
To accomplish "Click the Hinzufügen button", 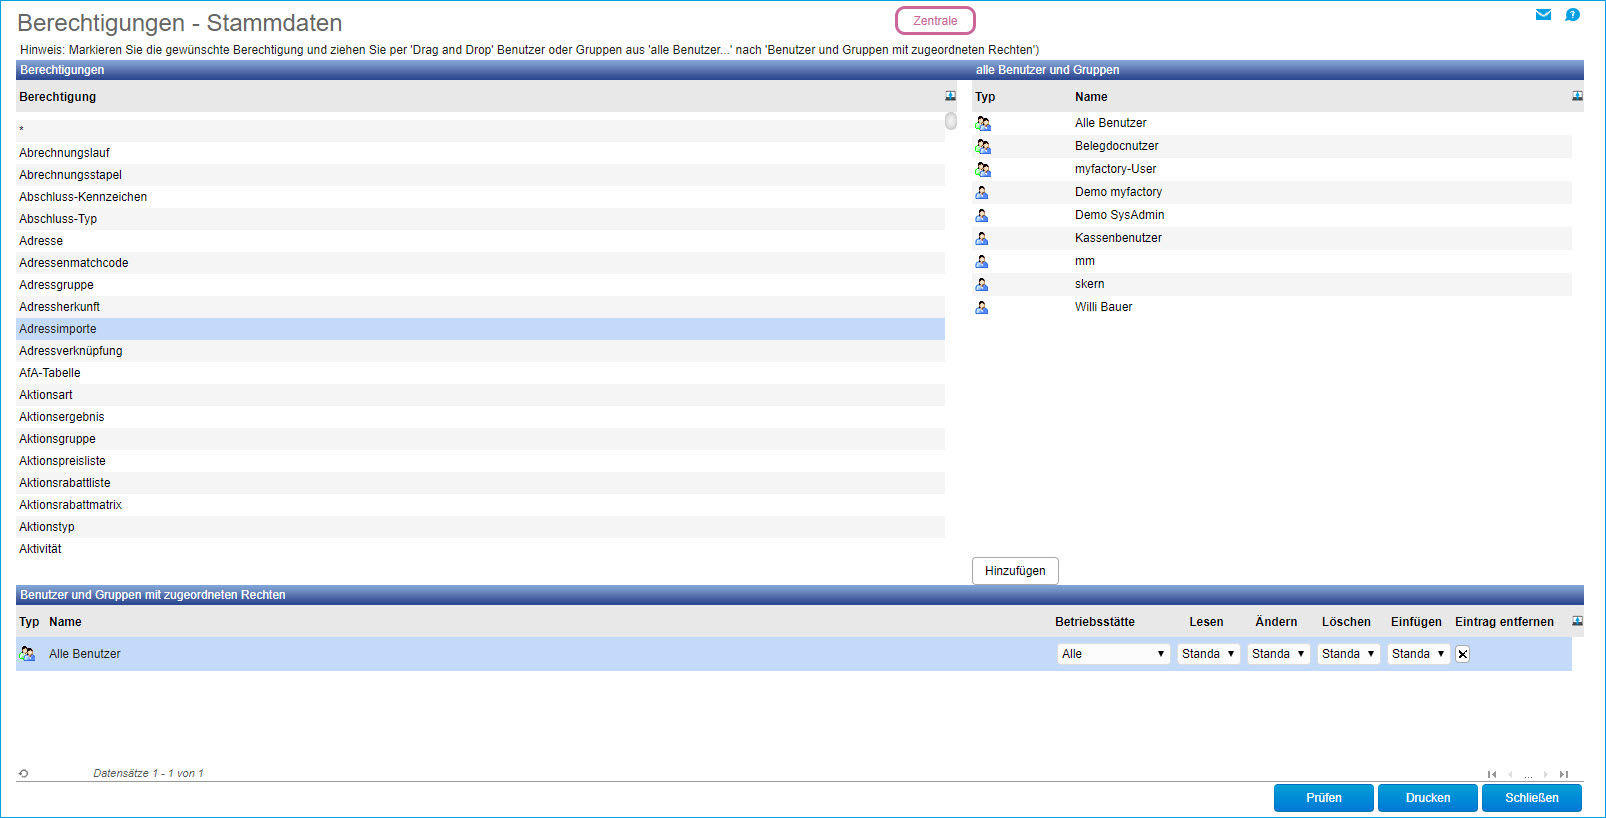I will point(1015,571).
